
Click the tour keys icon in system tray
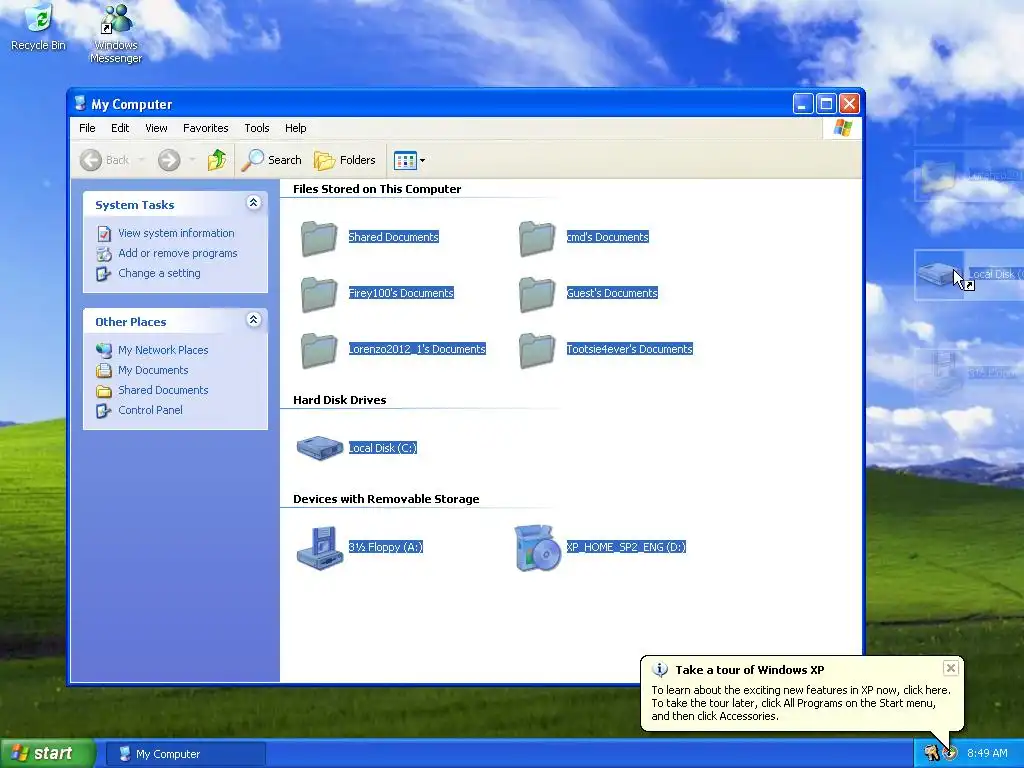tap(931, 754)
